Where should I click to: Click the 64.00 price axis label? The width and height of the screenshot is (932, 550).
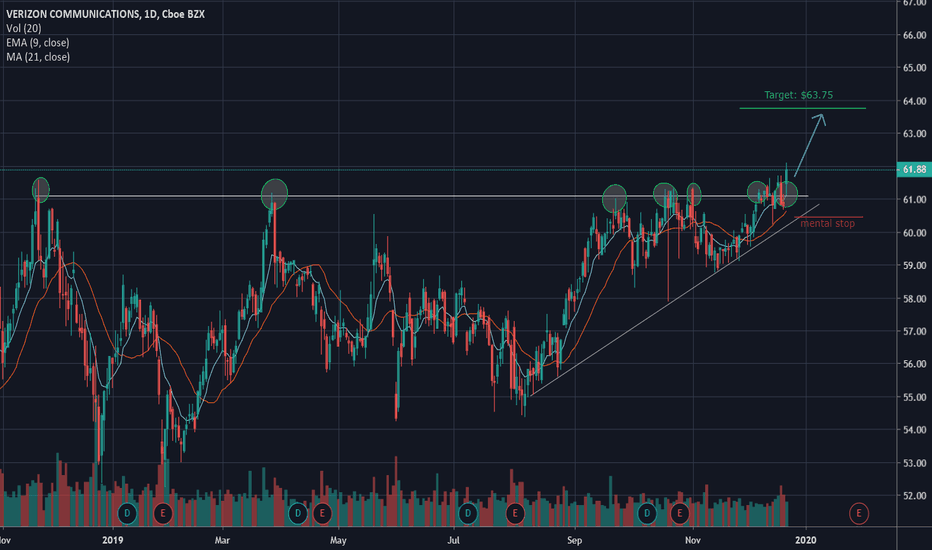(x=914, y=101)
